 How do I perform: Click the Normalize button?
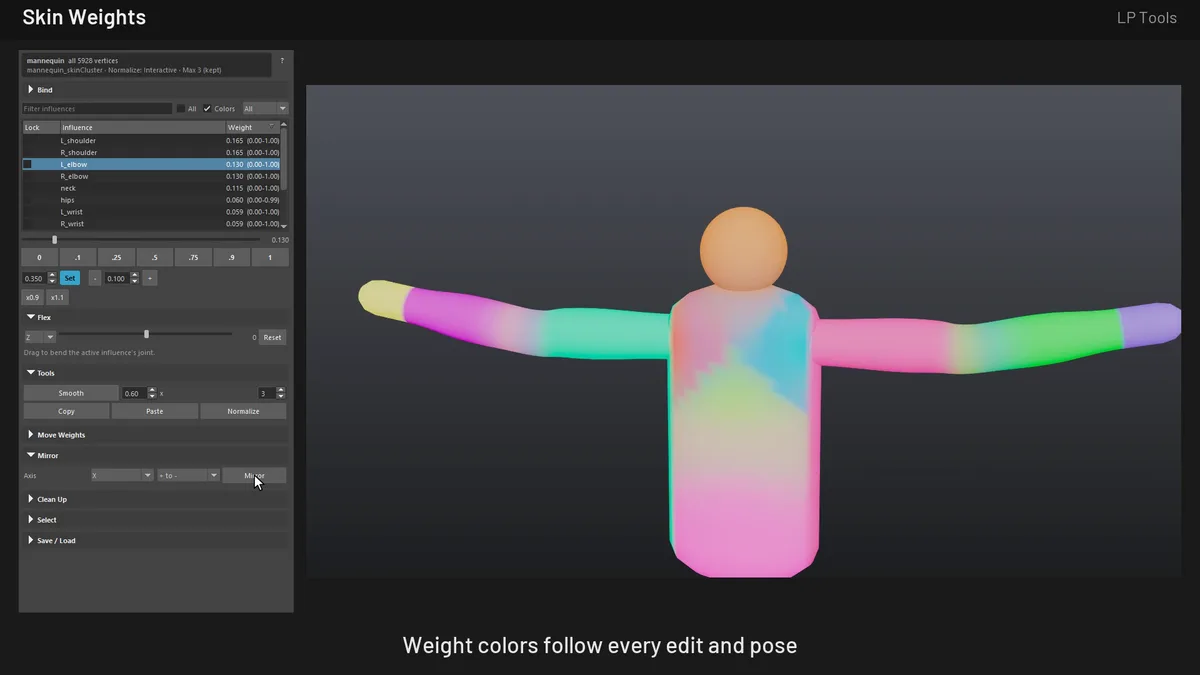[243, 411]
